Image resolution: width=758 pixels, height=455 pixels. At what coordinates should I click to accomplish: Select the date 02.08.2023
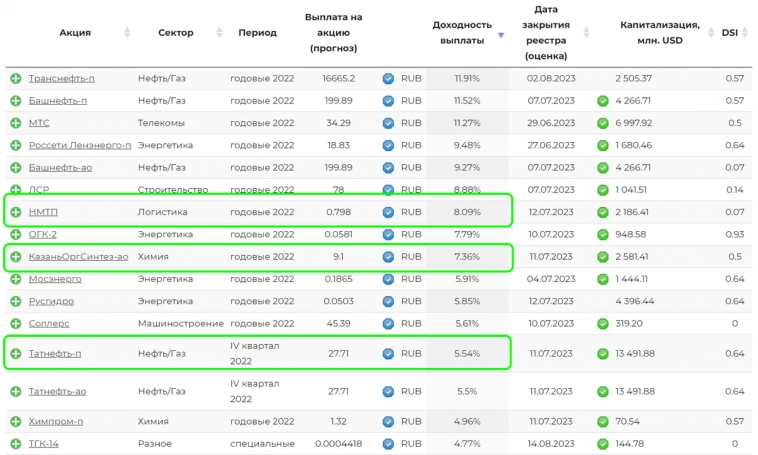click(551, 78)
